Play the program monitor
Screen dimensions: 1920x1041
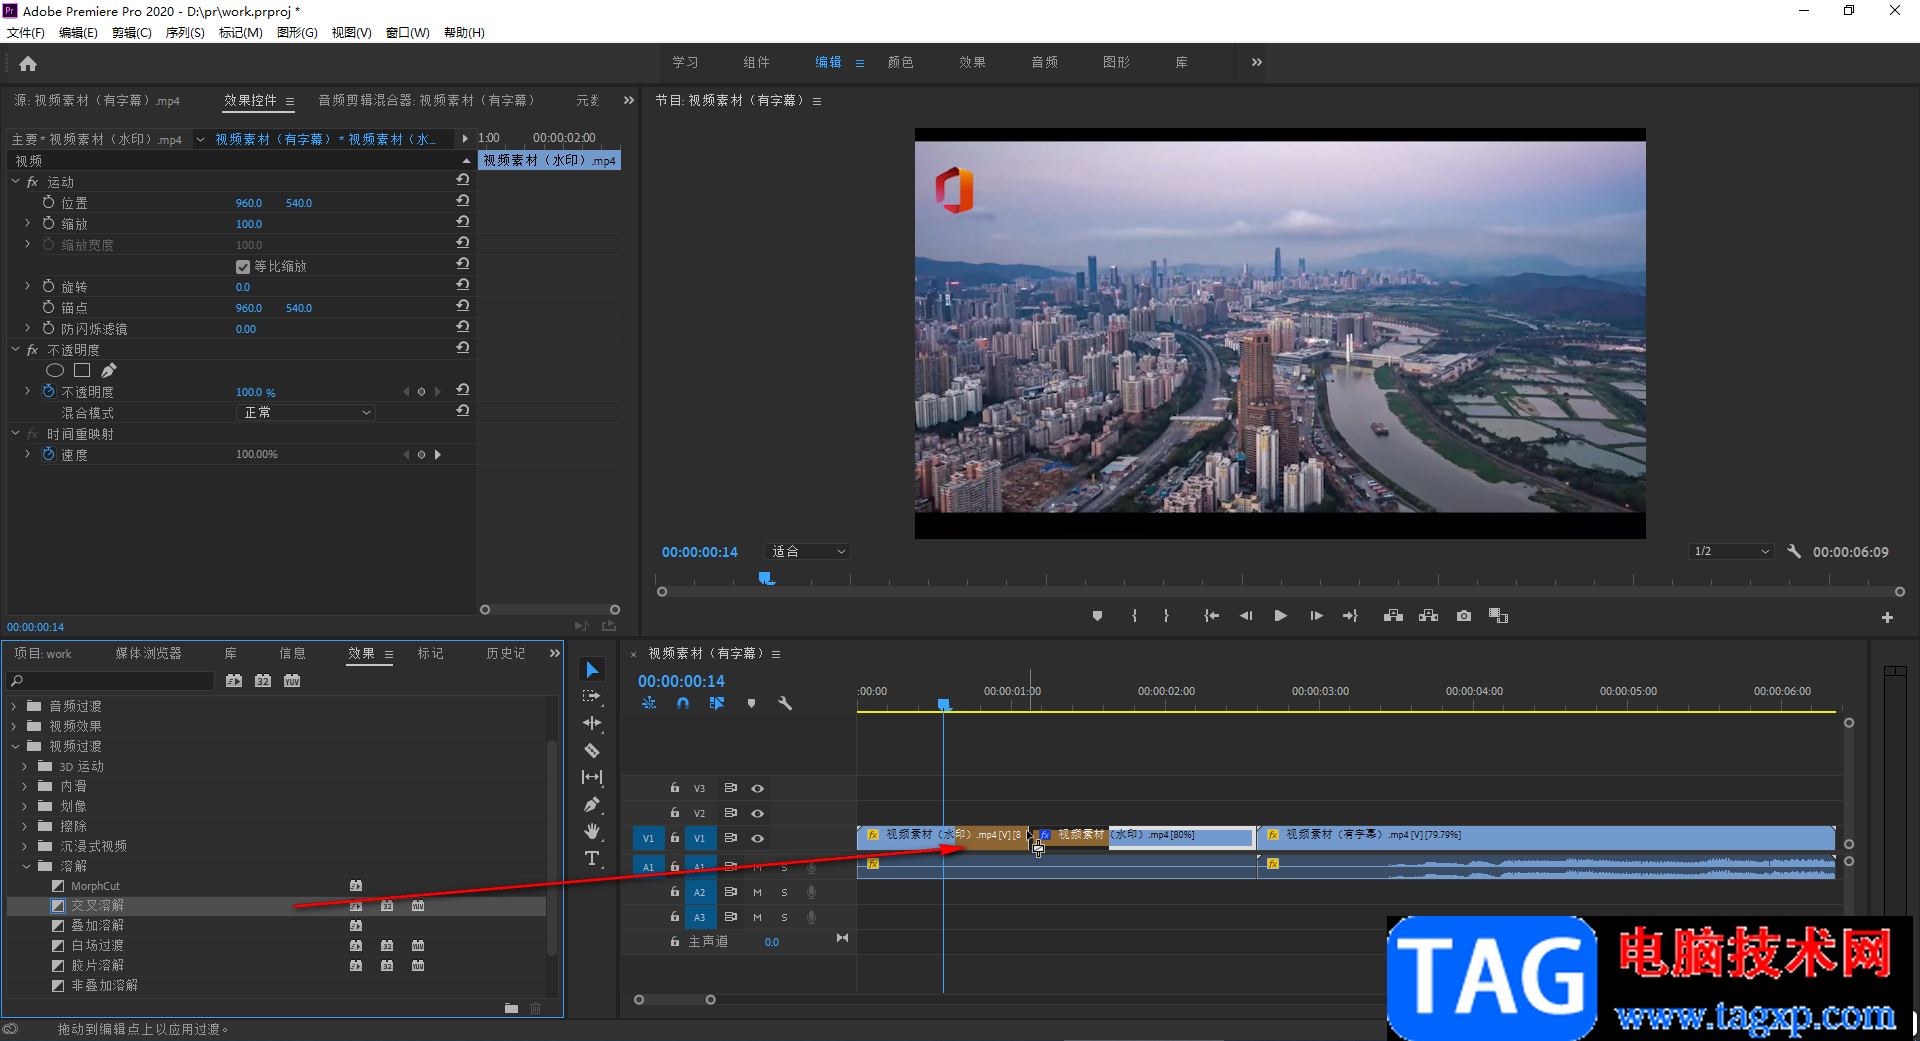click(1280, 616)
